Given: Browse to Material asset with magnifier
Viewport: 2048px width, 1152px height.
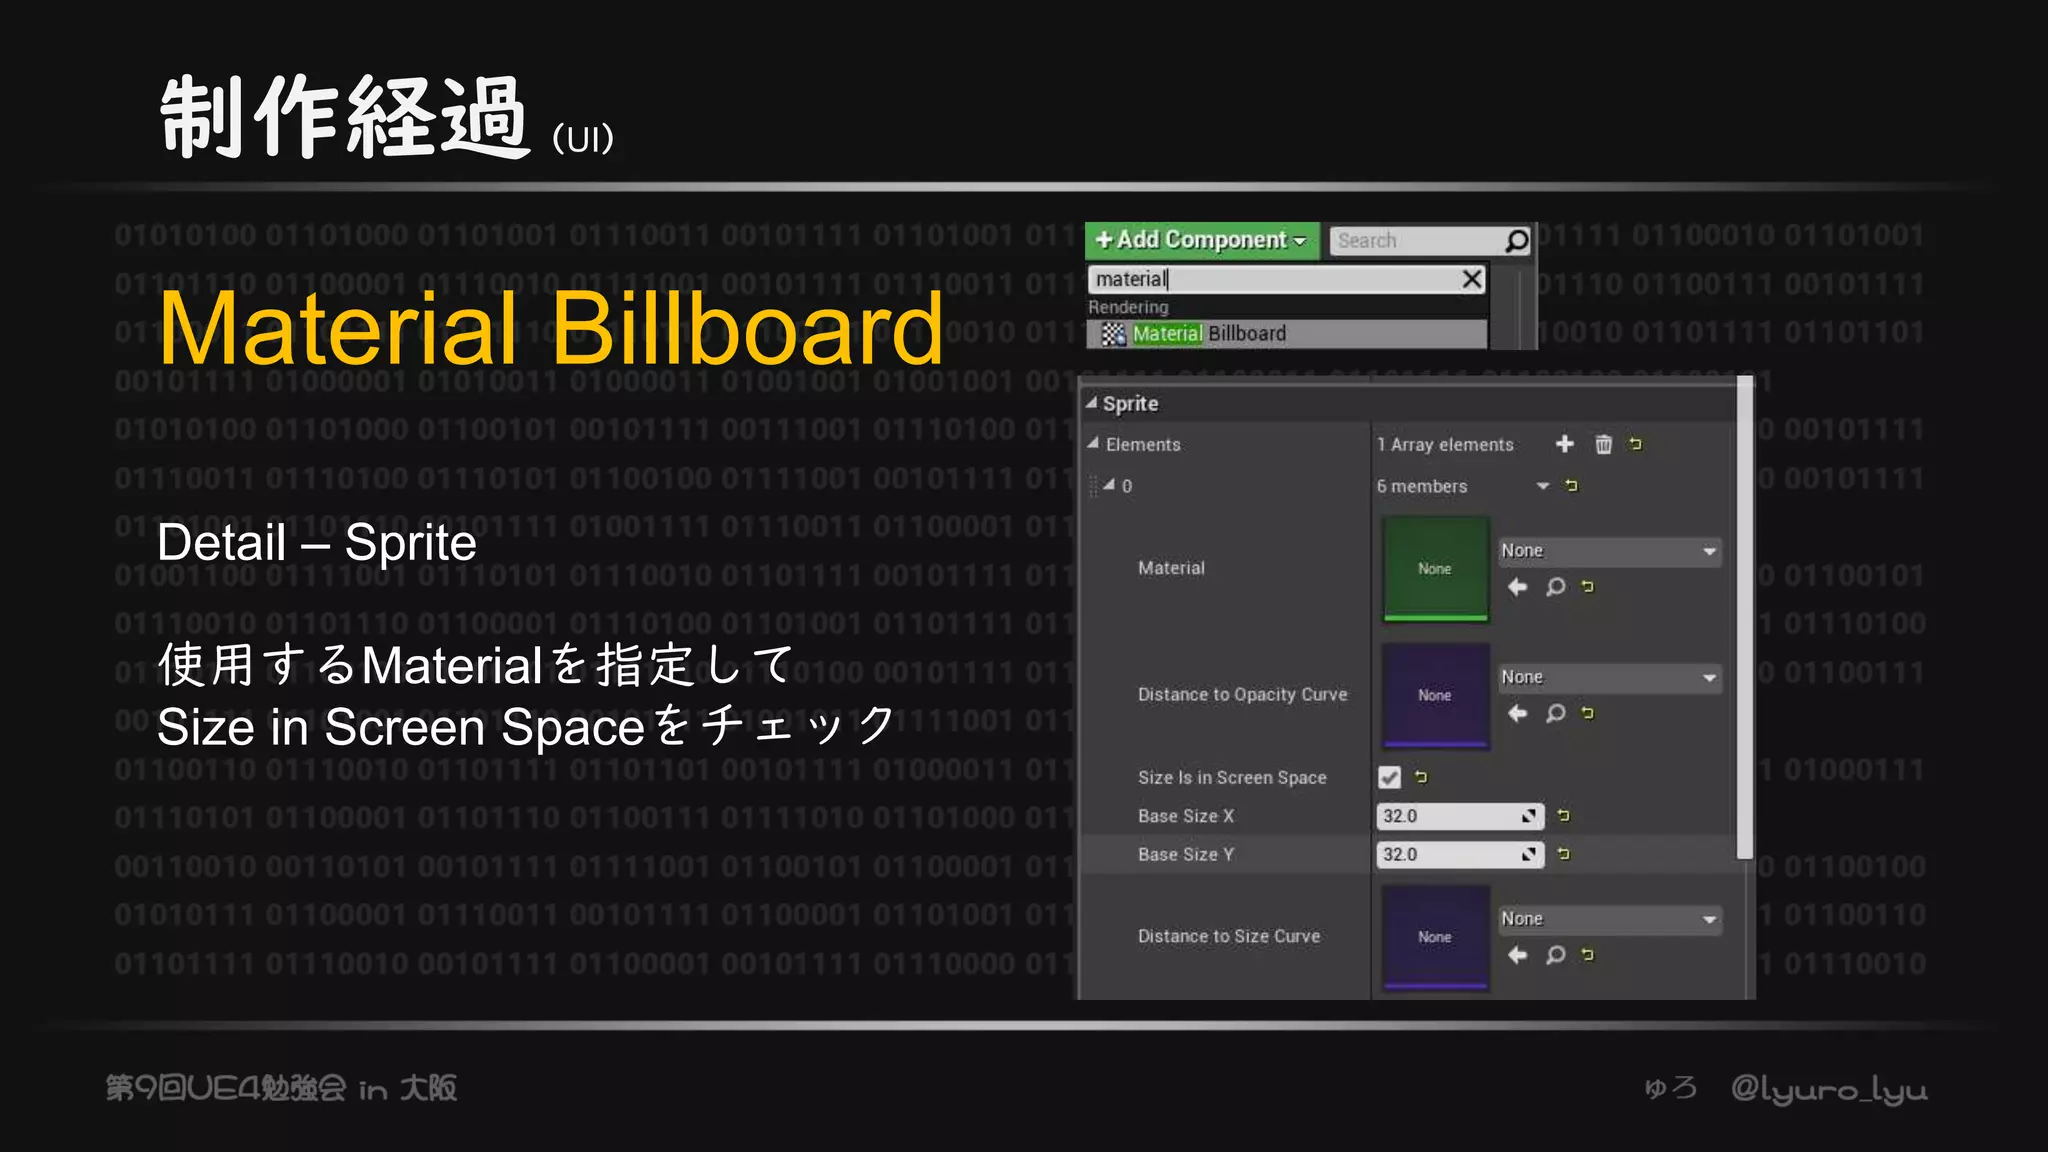Looking at the screenshot, I should pos(1555,587).
